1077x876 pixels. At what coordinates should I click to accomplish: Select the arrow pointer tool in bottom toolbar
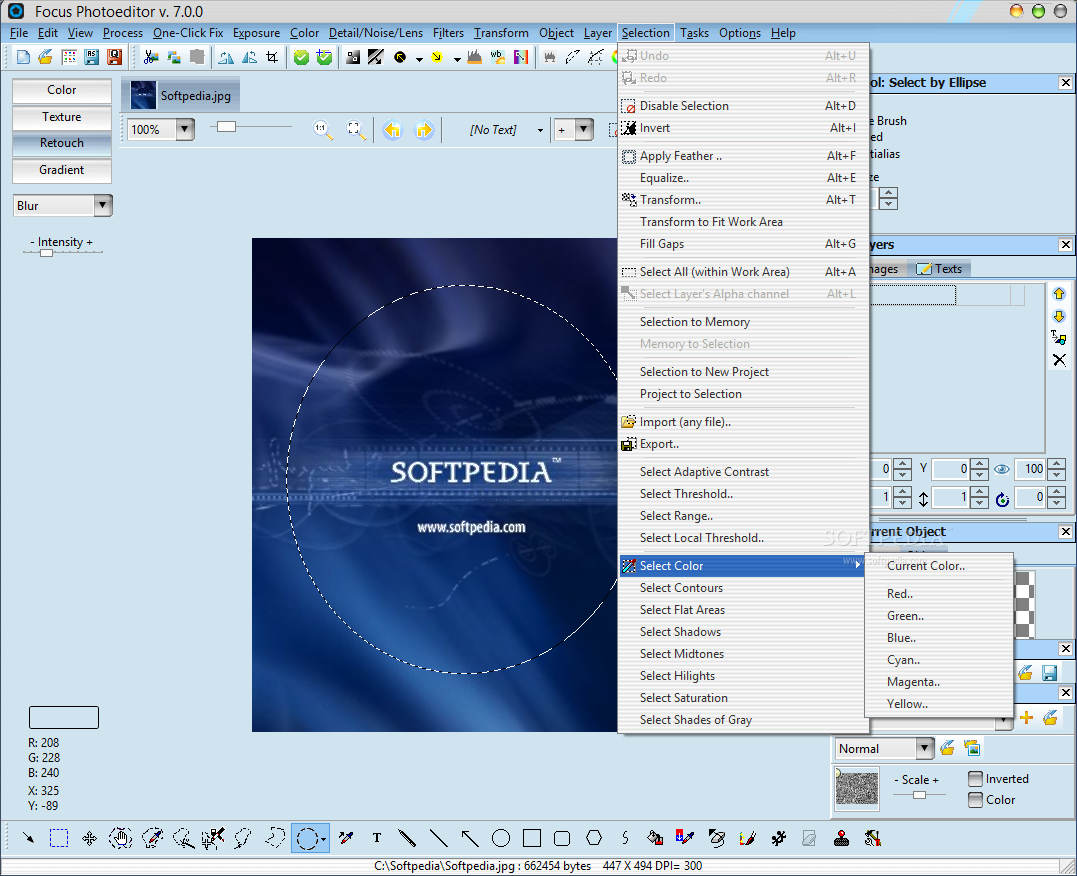tap(28, 838)
